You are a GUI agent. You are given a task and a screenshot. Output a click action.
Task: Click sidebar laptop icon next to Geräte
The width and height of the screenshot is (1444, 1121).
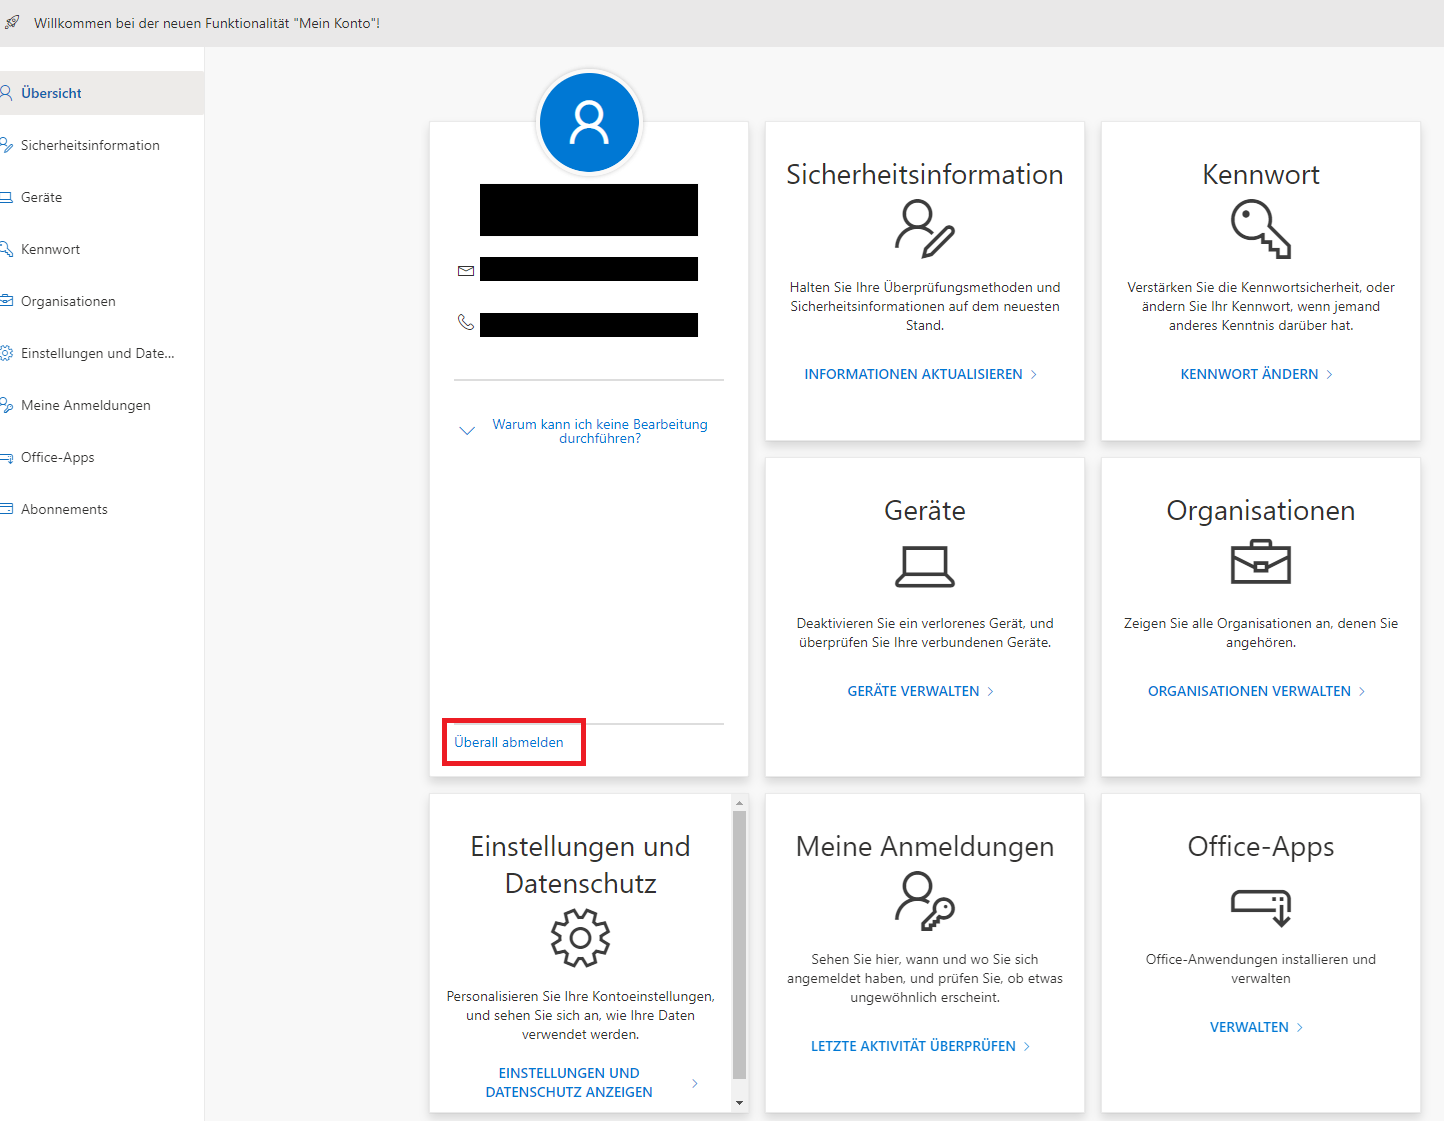(x=6, y=197)
